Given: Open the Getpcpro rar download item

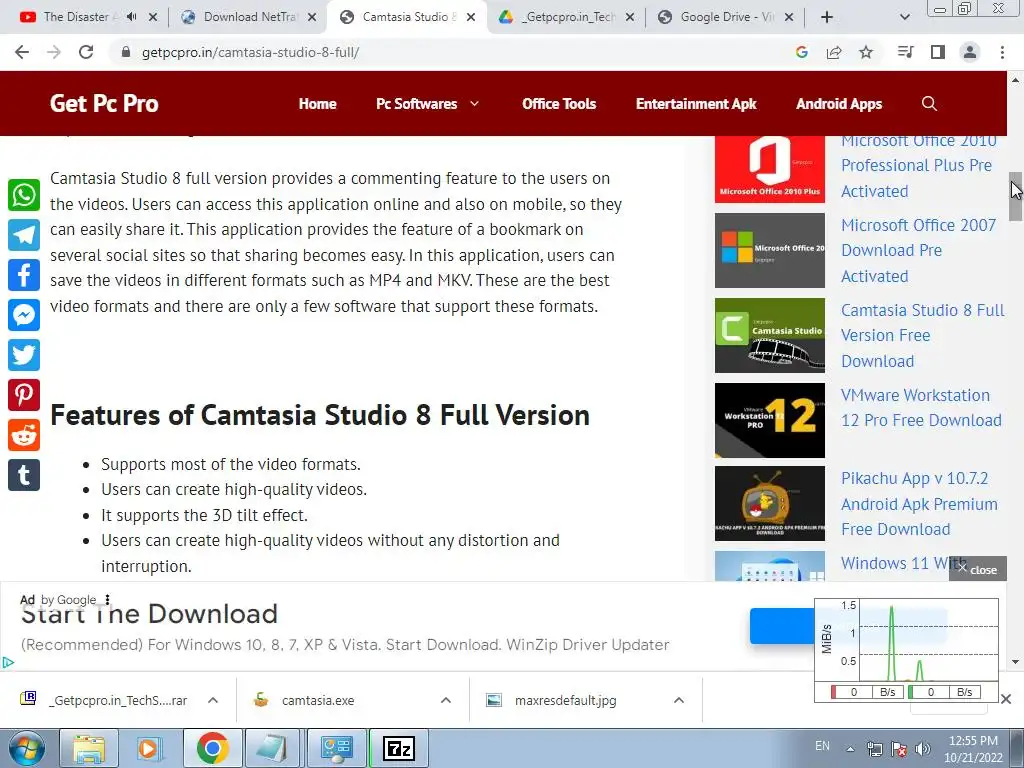Looking at the screenshot, I should point(118,700).
